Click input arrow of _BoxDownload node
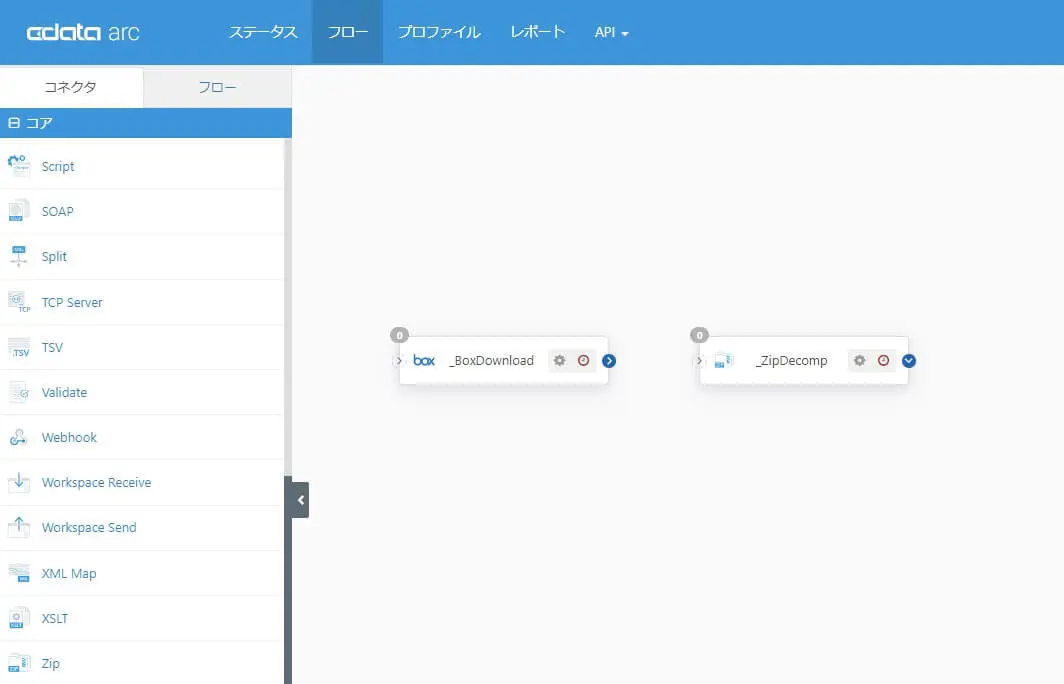The width and height of the screenshot is (1064, 684). point(398,361)
